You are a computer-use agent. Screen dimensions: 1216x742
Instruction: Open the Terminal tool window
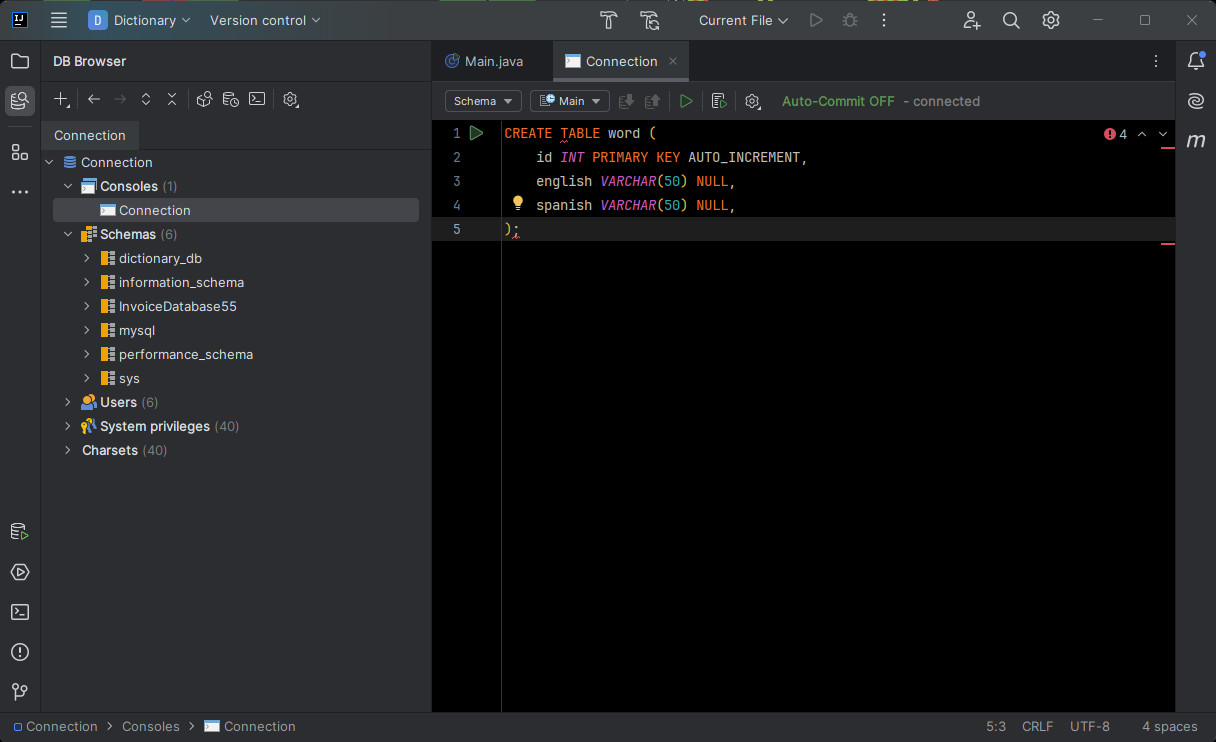[19, 612]
